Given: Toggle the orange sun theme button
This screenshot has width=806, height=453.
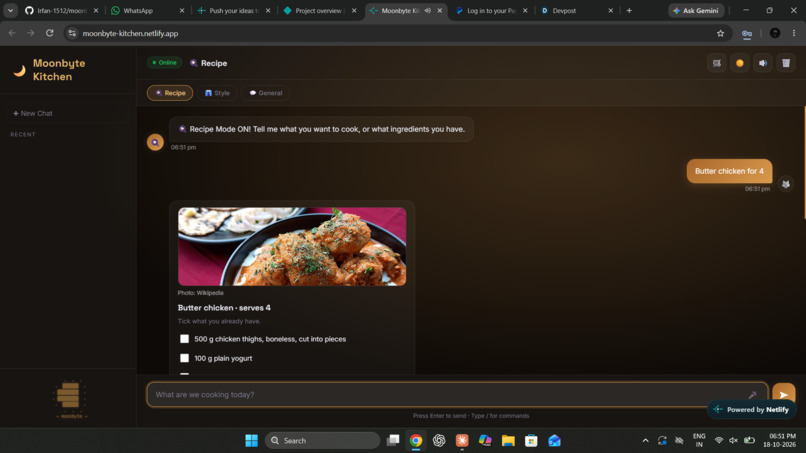Looking at the screenshot, I should pyautogui.click(x=740, y=63).
